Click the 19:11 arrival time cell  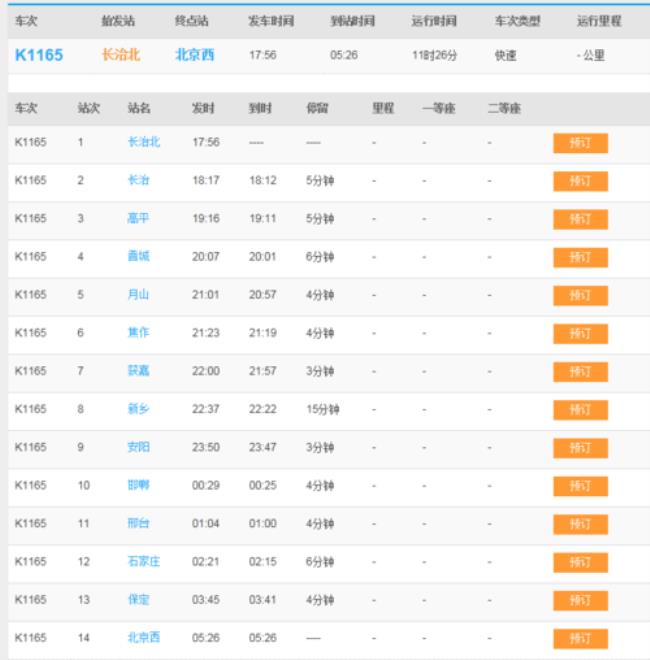click(263, 218)
